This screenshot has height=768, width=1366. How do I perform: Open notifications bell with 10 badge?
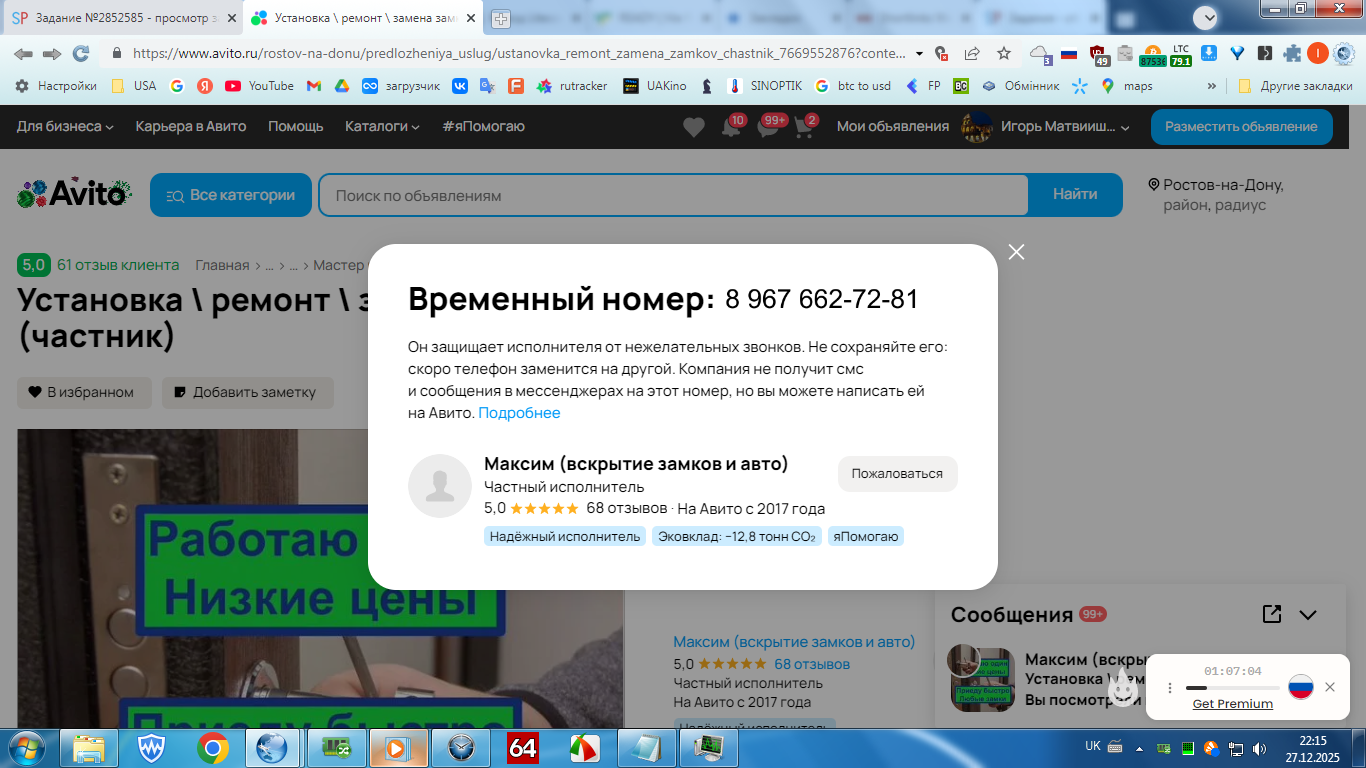click(731, 128)
